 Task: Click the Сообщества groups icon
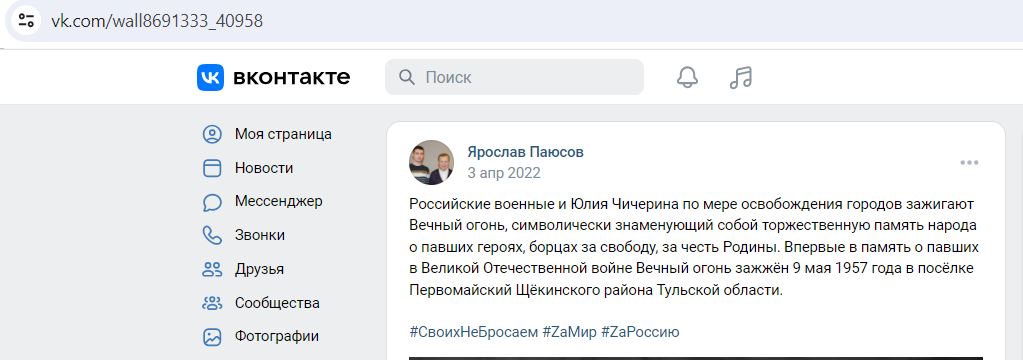click(212, 303)
